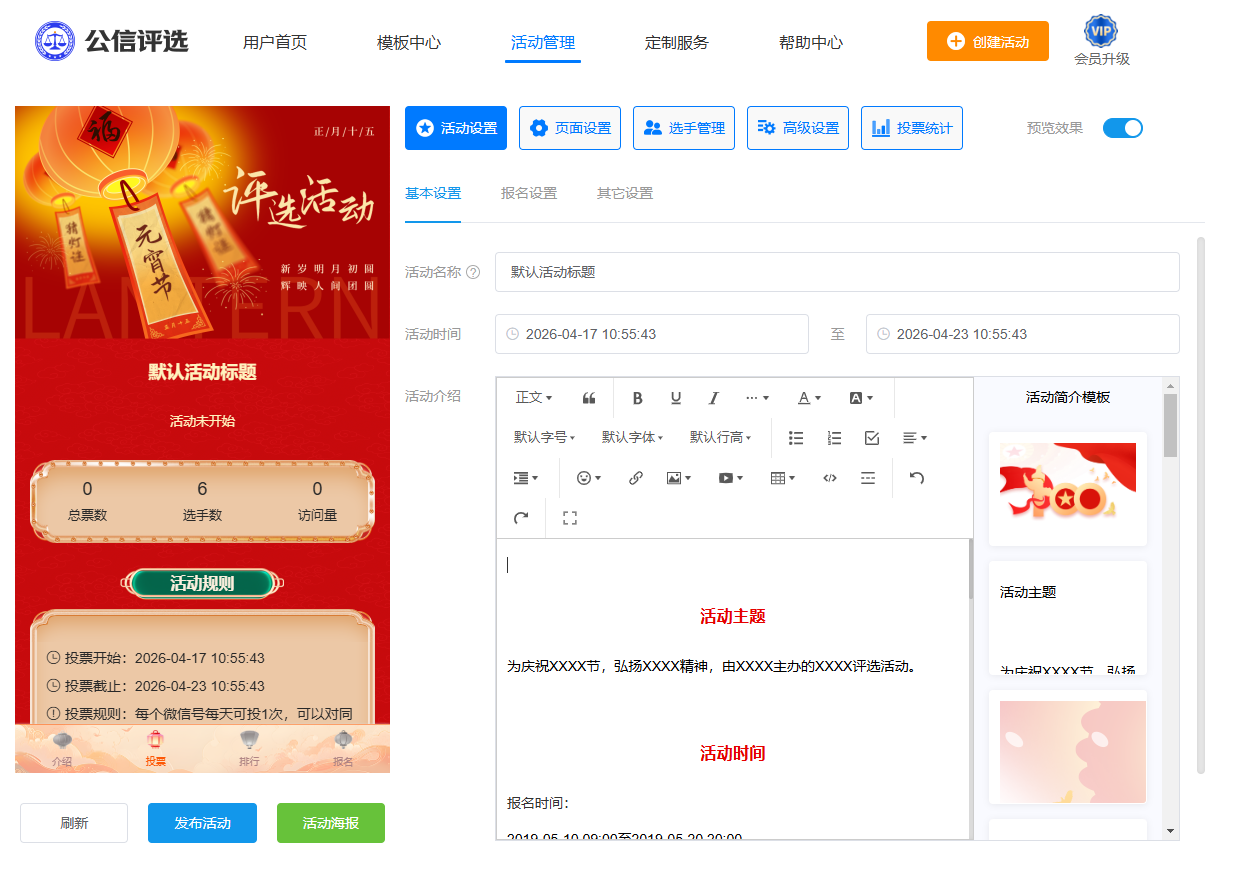Open 活动管理 in top navigation
Viewport: 1245px width, 875px height.
(543, 43)
